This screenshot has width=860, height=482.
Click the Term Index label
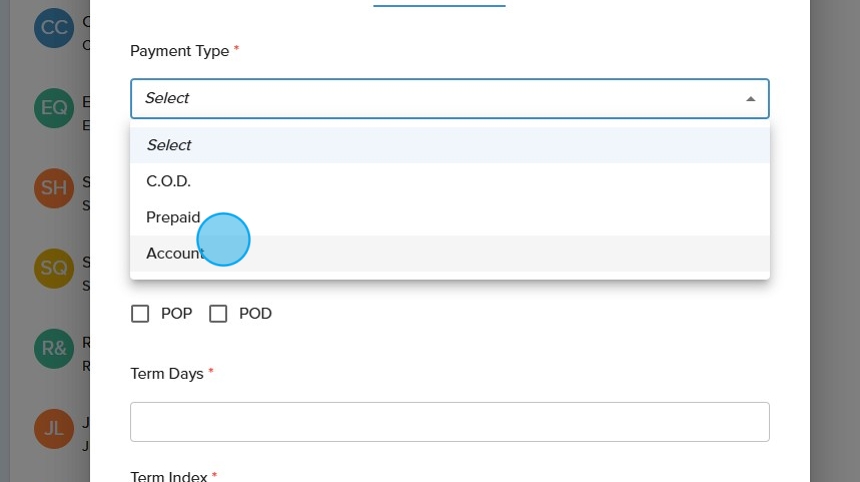tap(168, 476)
